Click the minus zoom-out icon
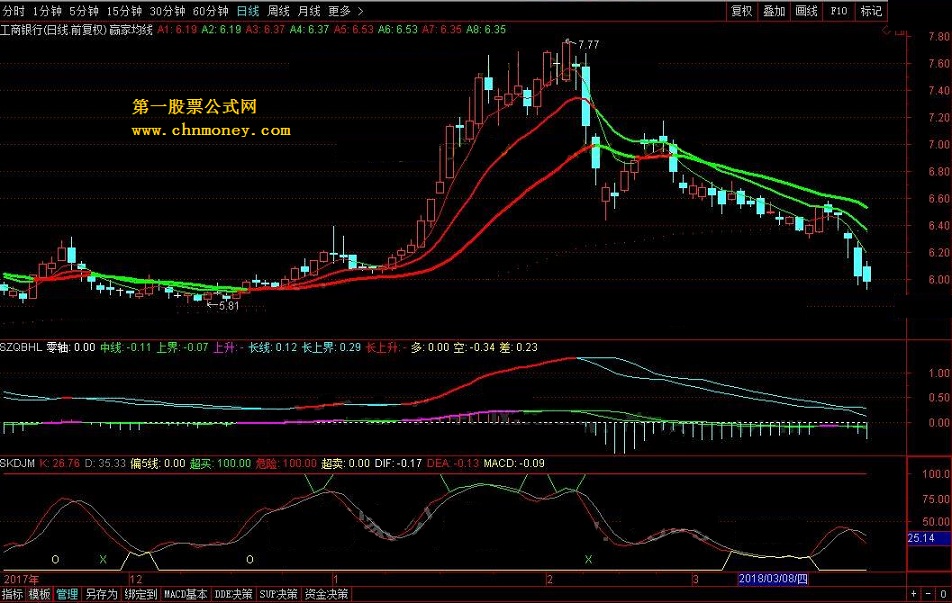The width and height of the screenshot is (952, 603). 929,594
